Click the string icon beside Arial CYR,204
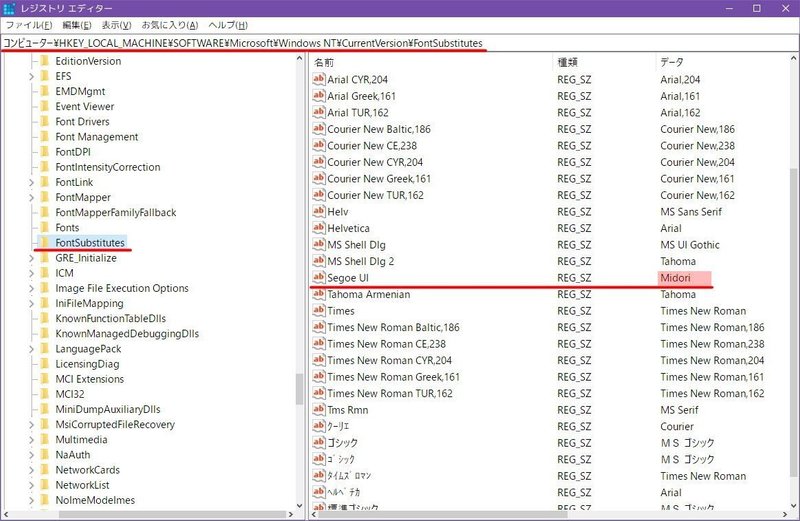This screenshot has width=800, height=521. [319, 79]
